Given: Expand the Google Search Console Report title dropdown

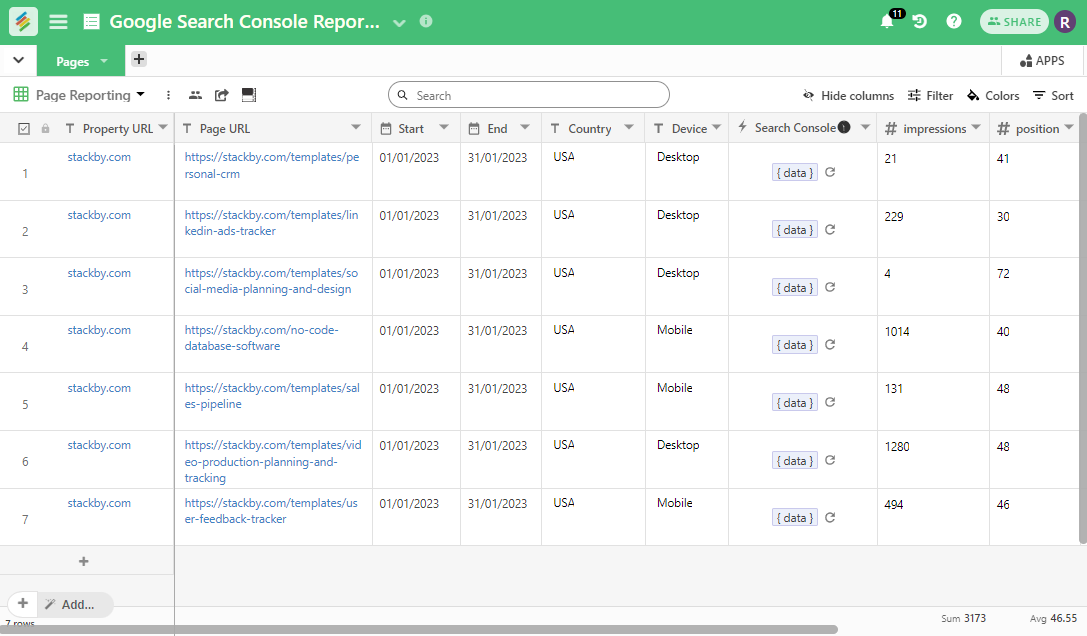Looking at the screenshot, I should point(398,21).
